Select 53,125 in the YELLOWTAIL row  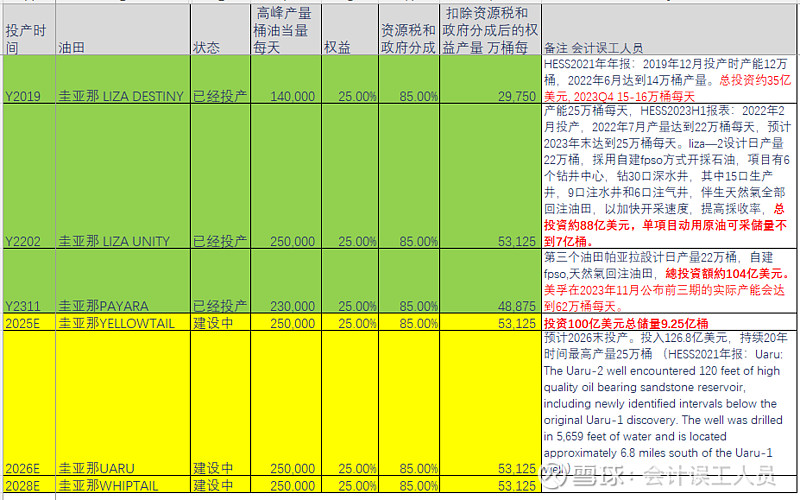pyautogui.click(x=490, y=322)
